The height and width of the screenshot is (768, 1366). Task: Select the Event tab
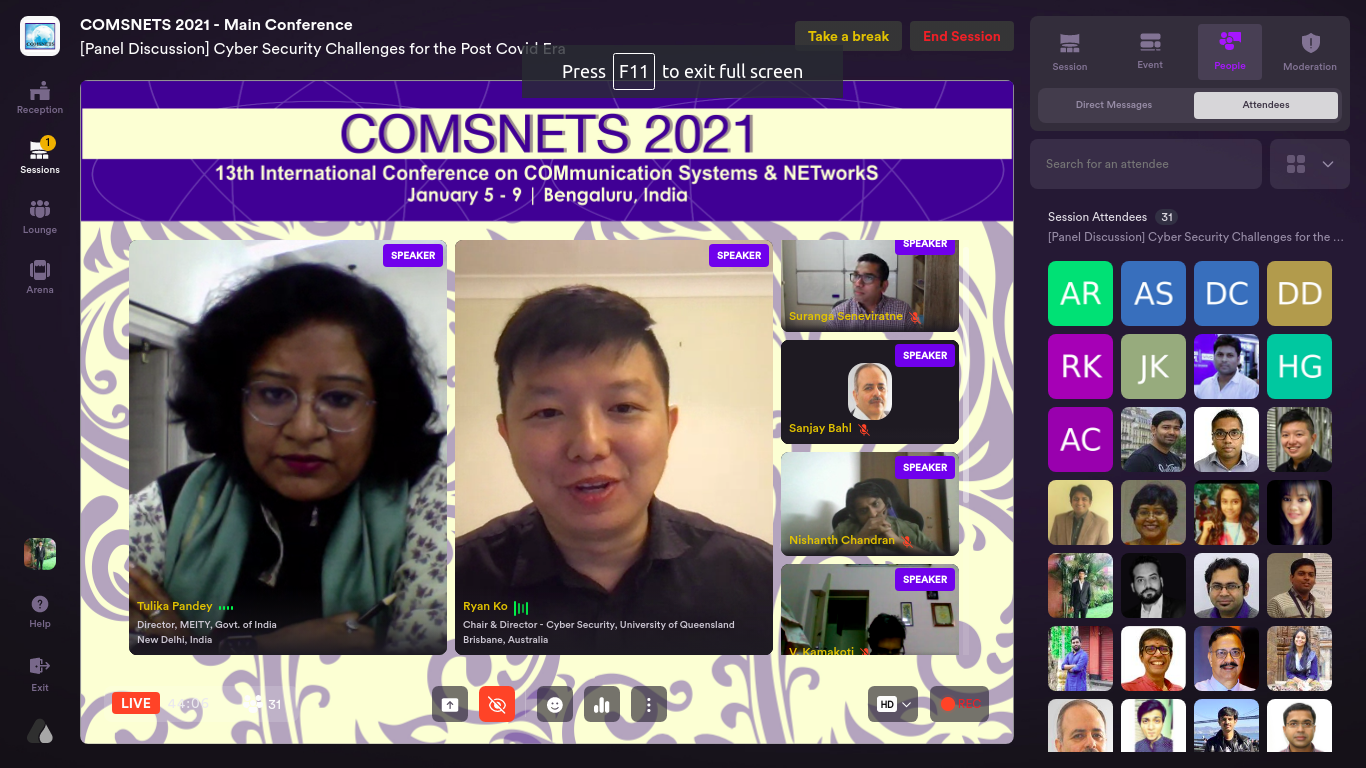pyautogui.click(x=1150, y=52)
